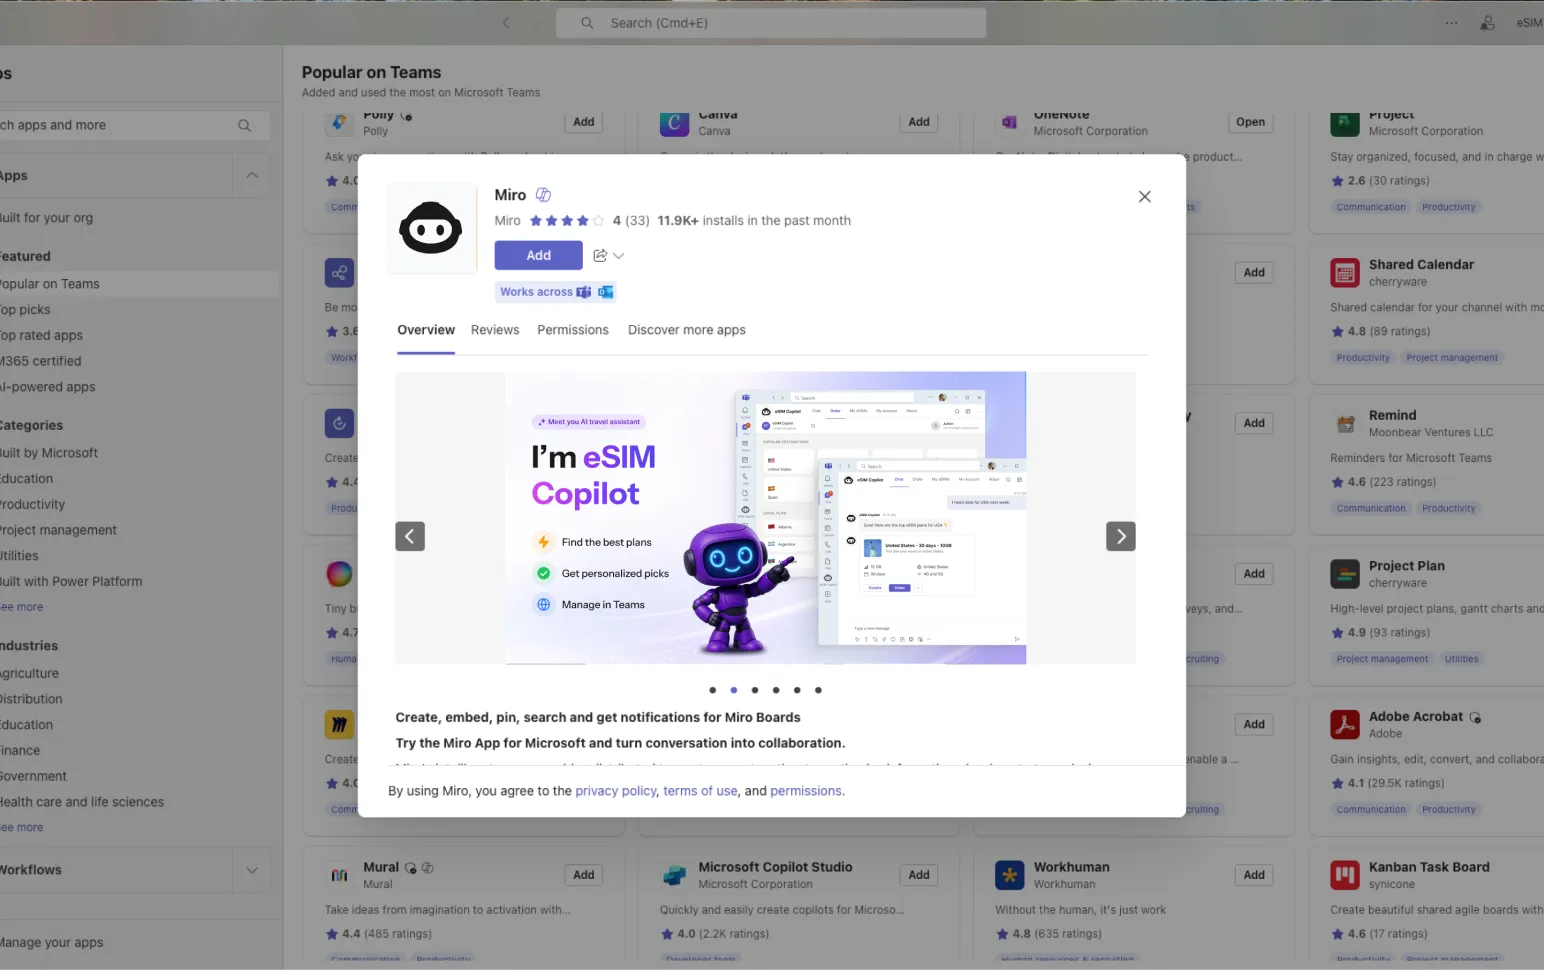The width and height of the screenshot is (1544, 970).
Task: Open M365 certified category
Action: (x=40, y=361)
